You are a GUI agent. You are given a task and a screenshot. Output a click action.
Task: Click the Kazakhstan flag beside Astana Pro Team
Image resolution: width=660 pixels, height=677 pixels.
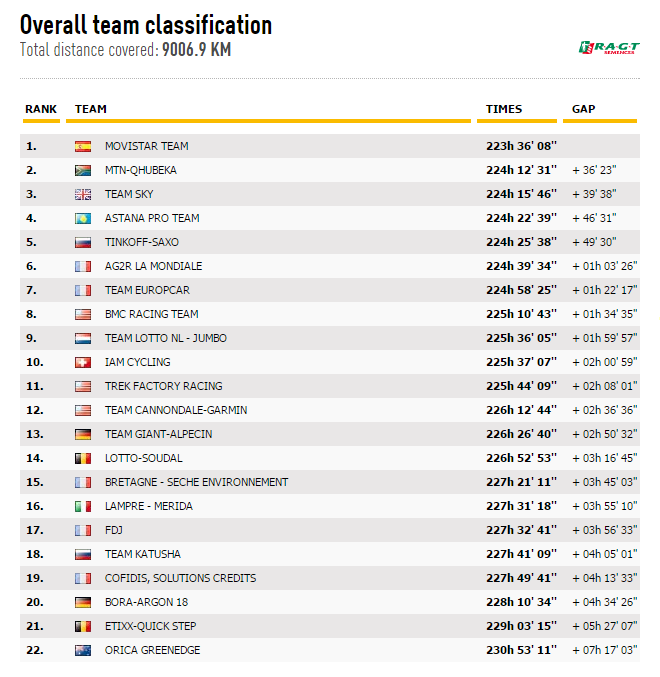point(83,218)
